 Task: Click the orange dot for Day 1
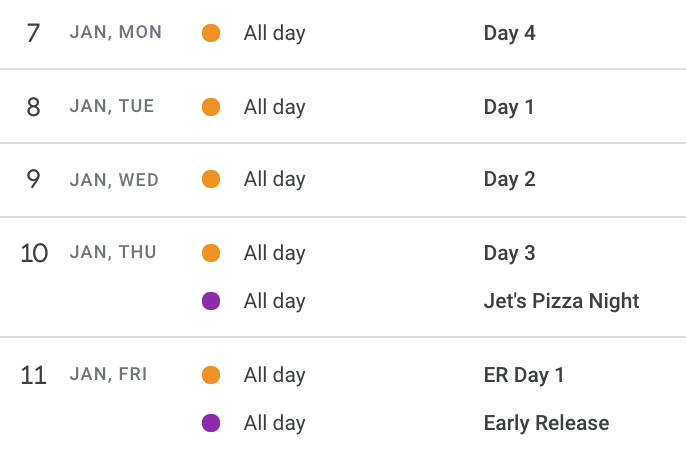(211, 107)
